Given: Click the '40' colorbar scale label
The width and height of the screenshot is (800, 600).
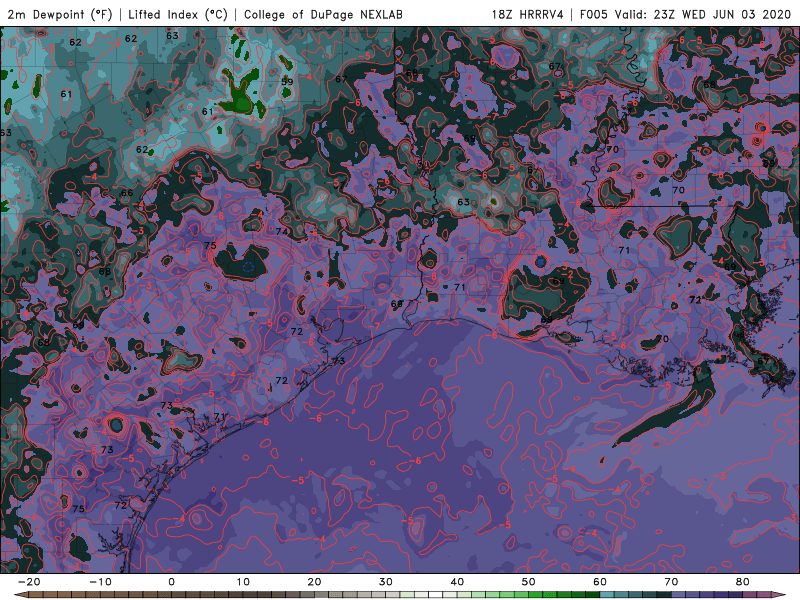Looking at the screenshot, I should (x=457, y=582).
